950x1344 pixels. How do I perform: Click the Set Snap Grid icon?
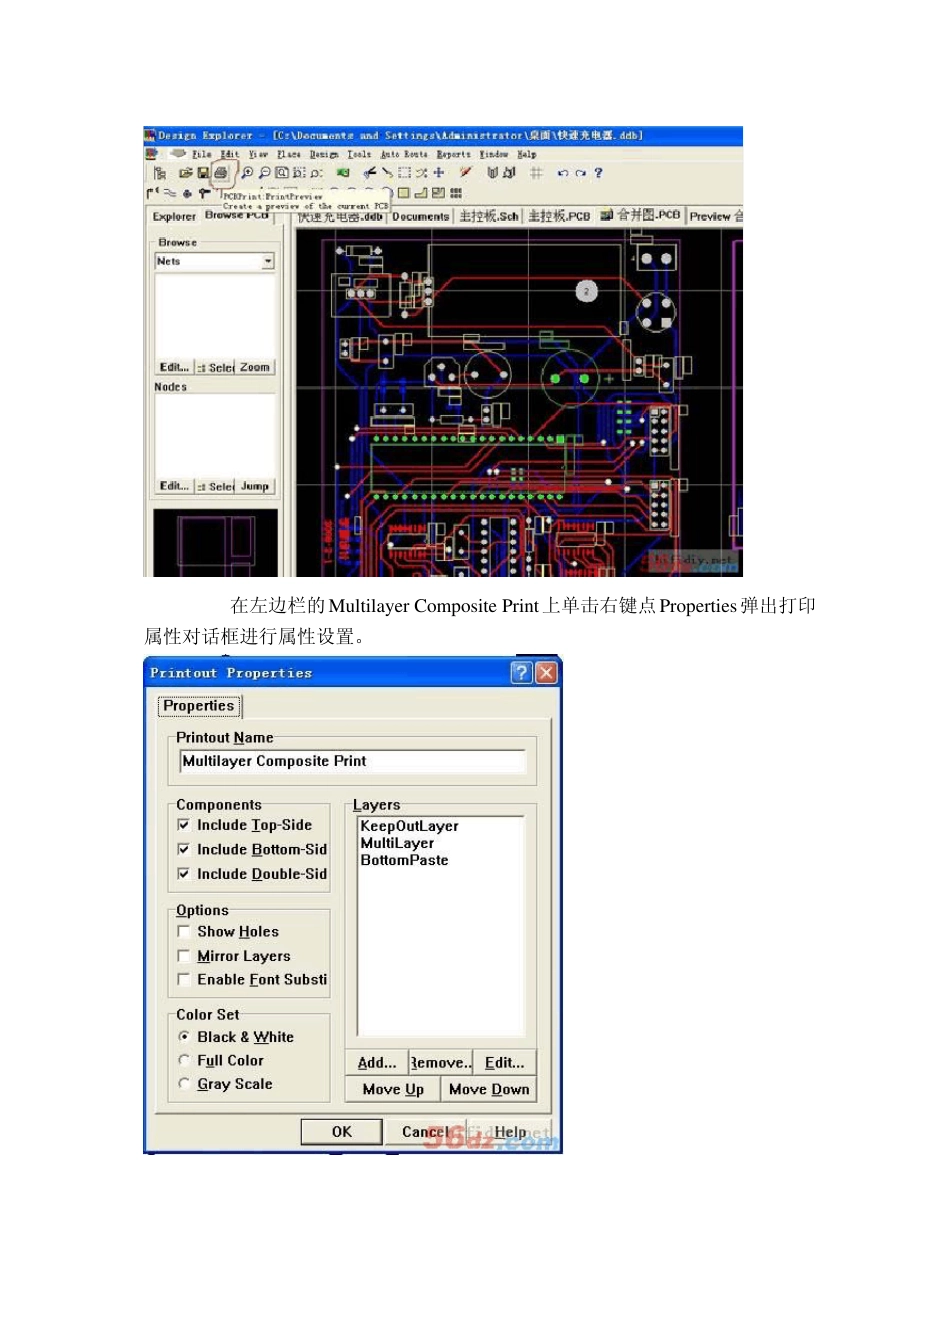point(536,173)
